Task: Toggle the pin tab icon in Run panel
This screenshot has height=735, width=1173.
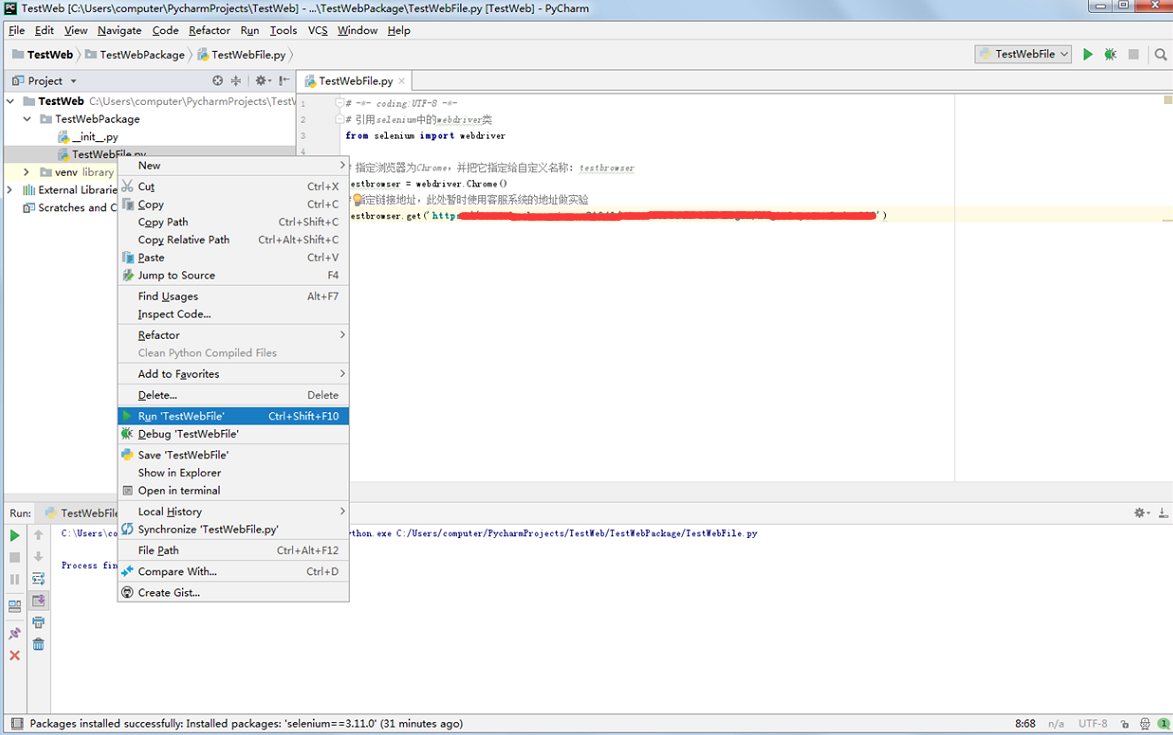Action: 15,633
